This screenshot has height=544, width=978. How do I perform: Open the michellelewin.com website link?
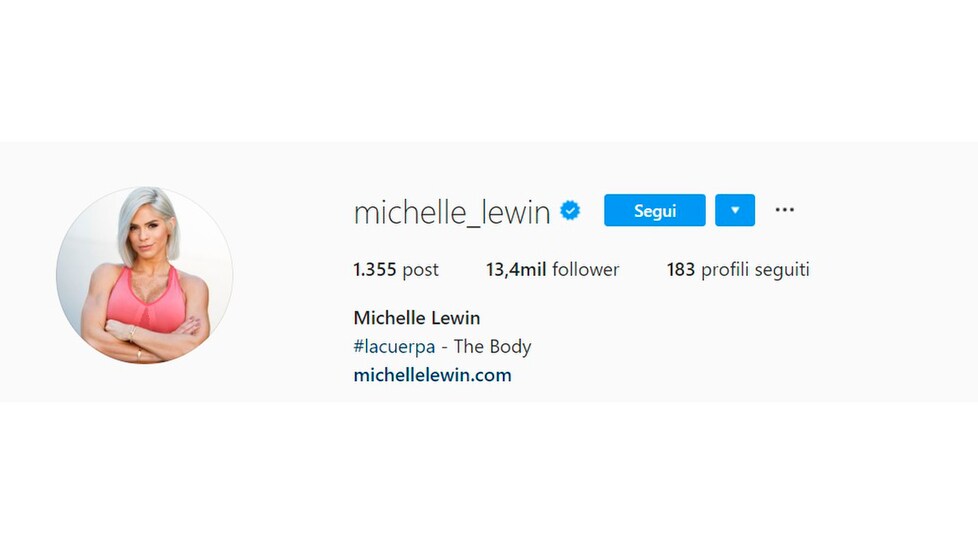[432, 375]
